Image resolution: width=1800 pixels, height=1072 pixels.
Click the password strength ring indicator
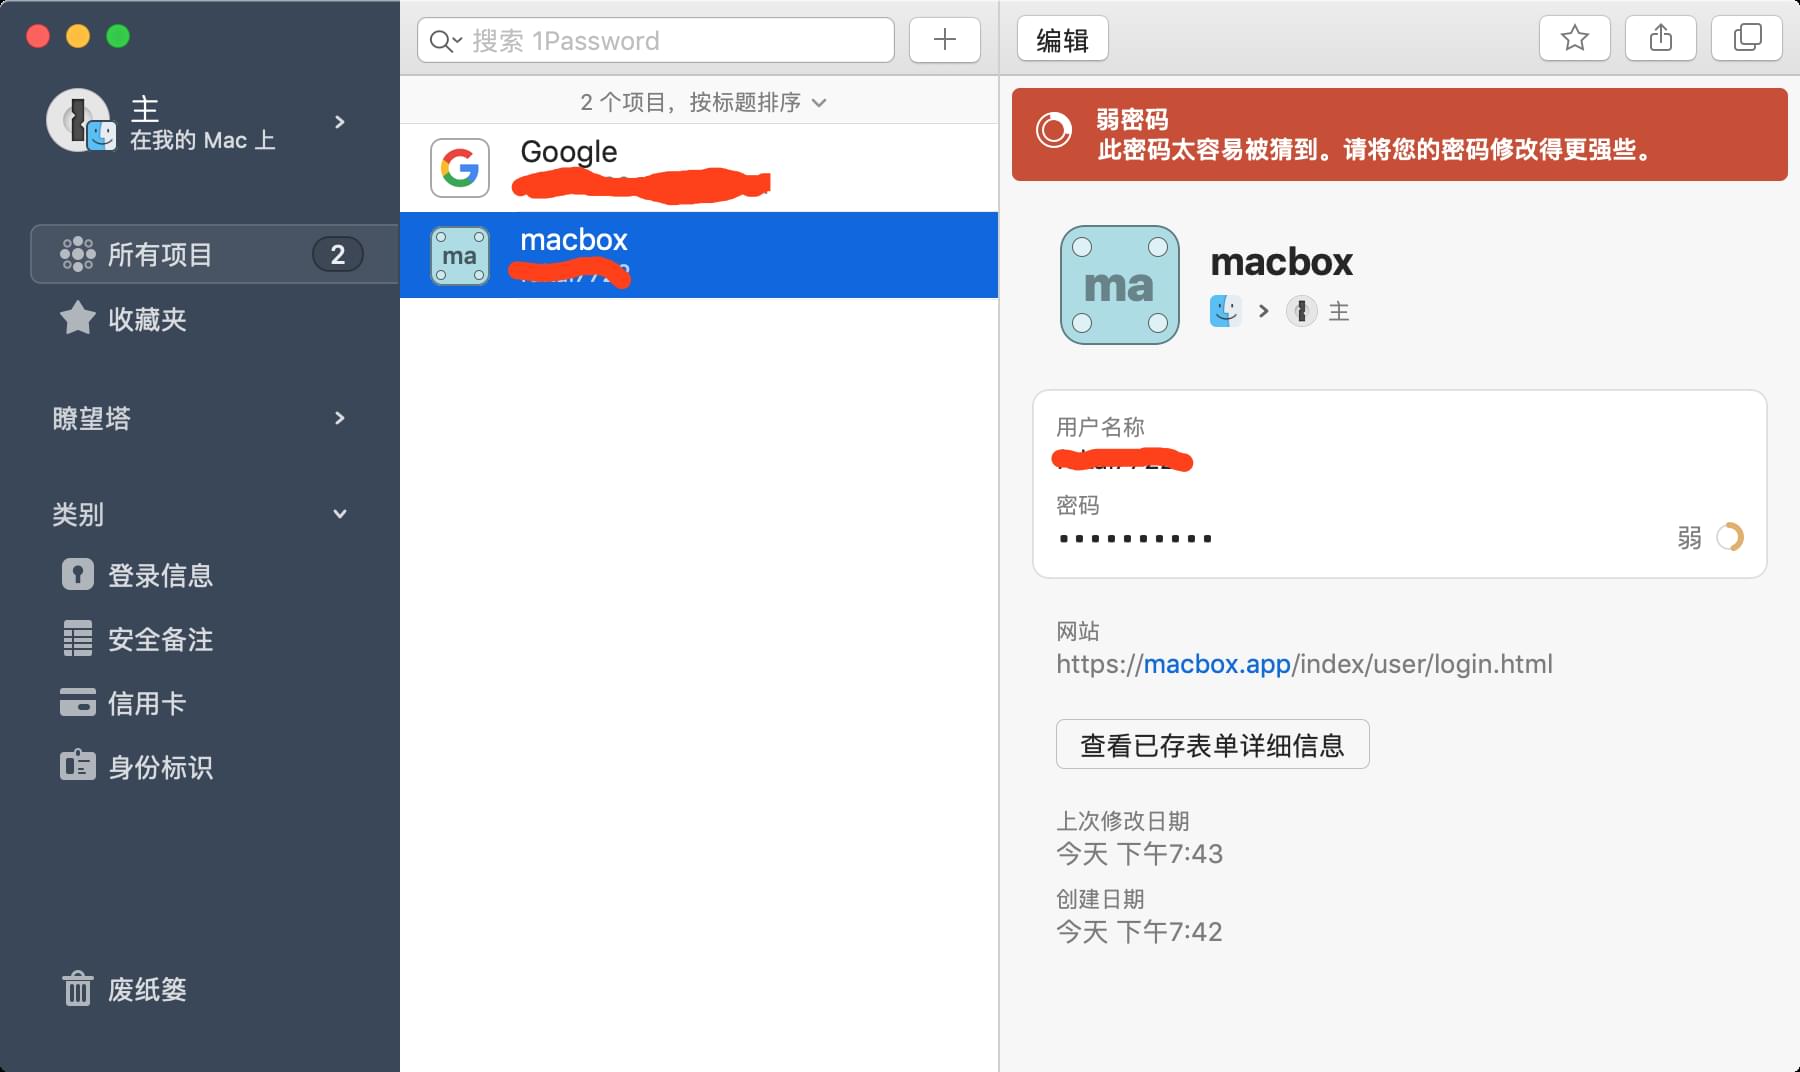click(1730, 537)
